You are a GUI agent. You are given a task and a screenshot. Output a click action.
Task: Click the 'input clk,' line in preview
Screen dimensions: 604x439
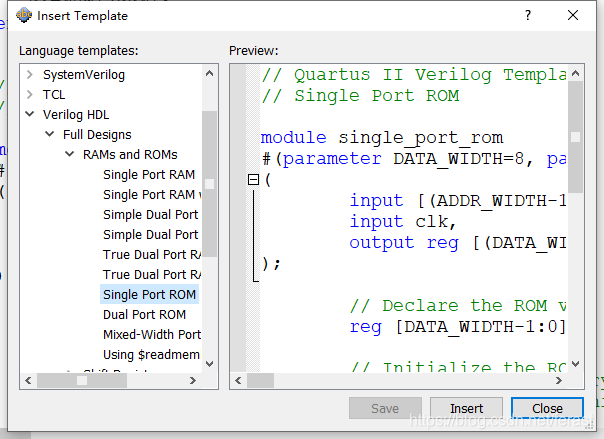(403, 221)
